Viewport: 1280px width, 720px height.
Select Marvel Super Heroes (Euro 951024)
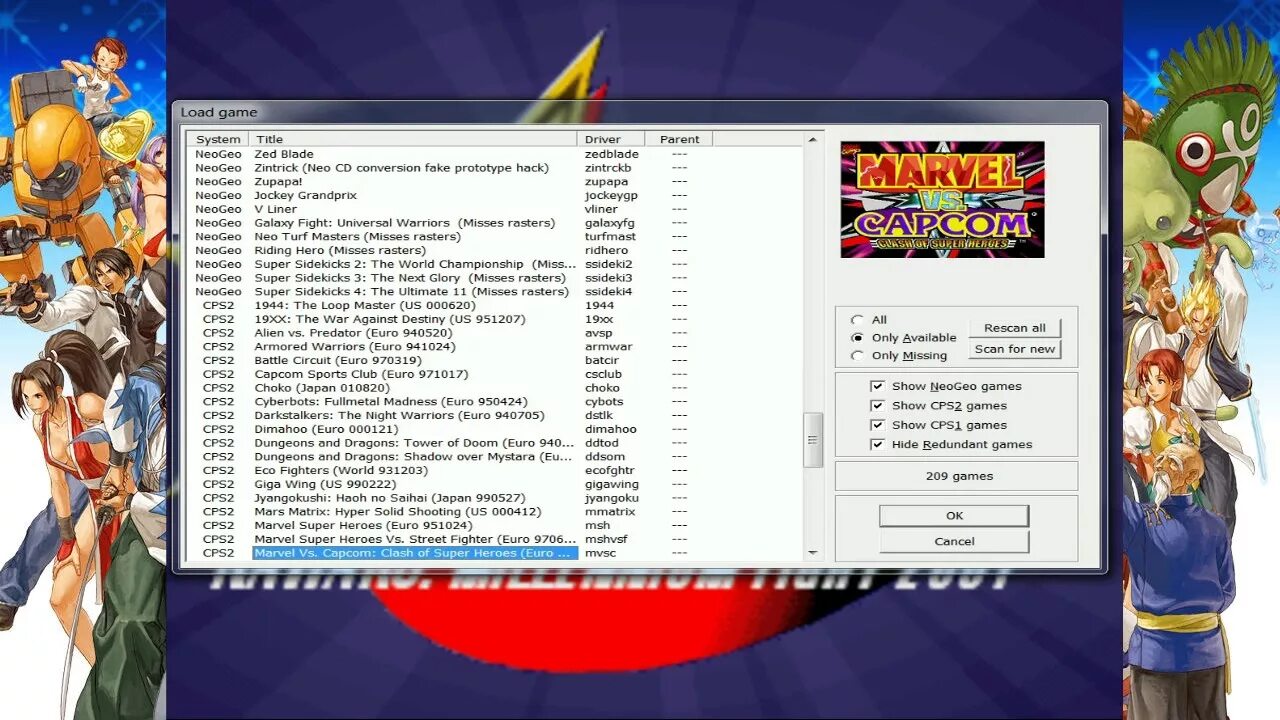point(495,525)
